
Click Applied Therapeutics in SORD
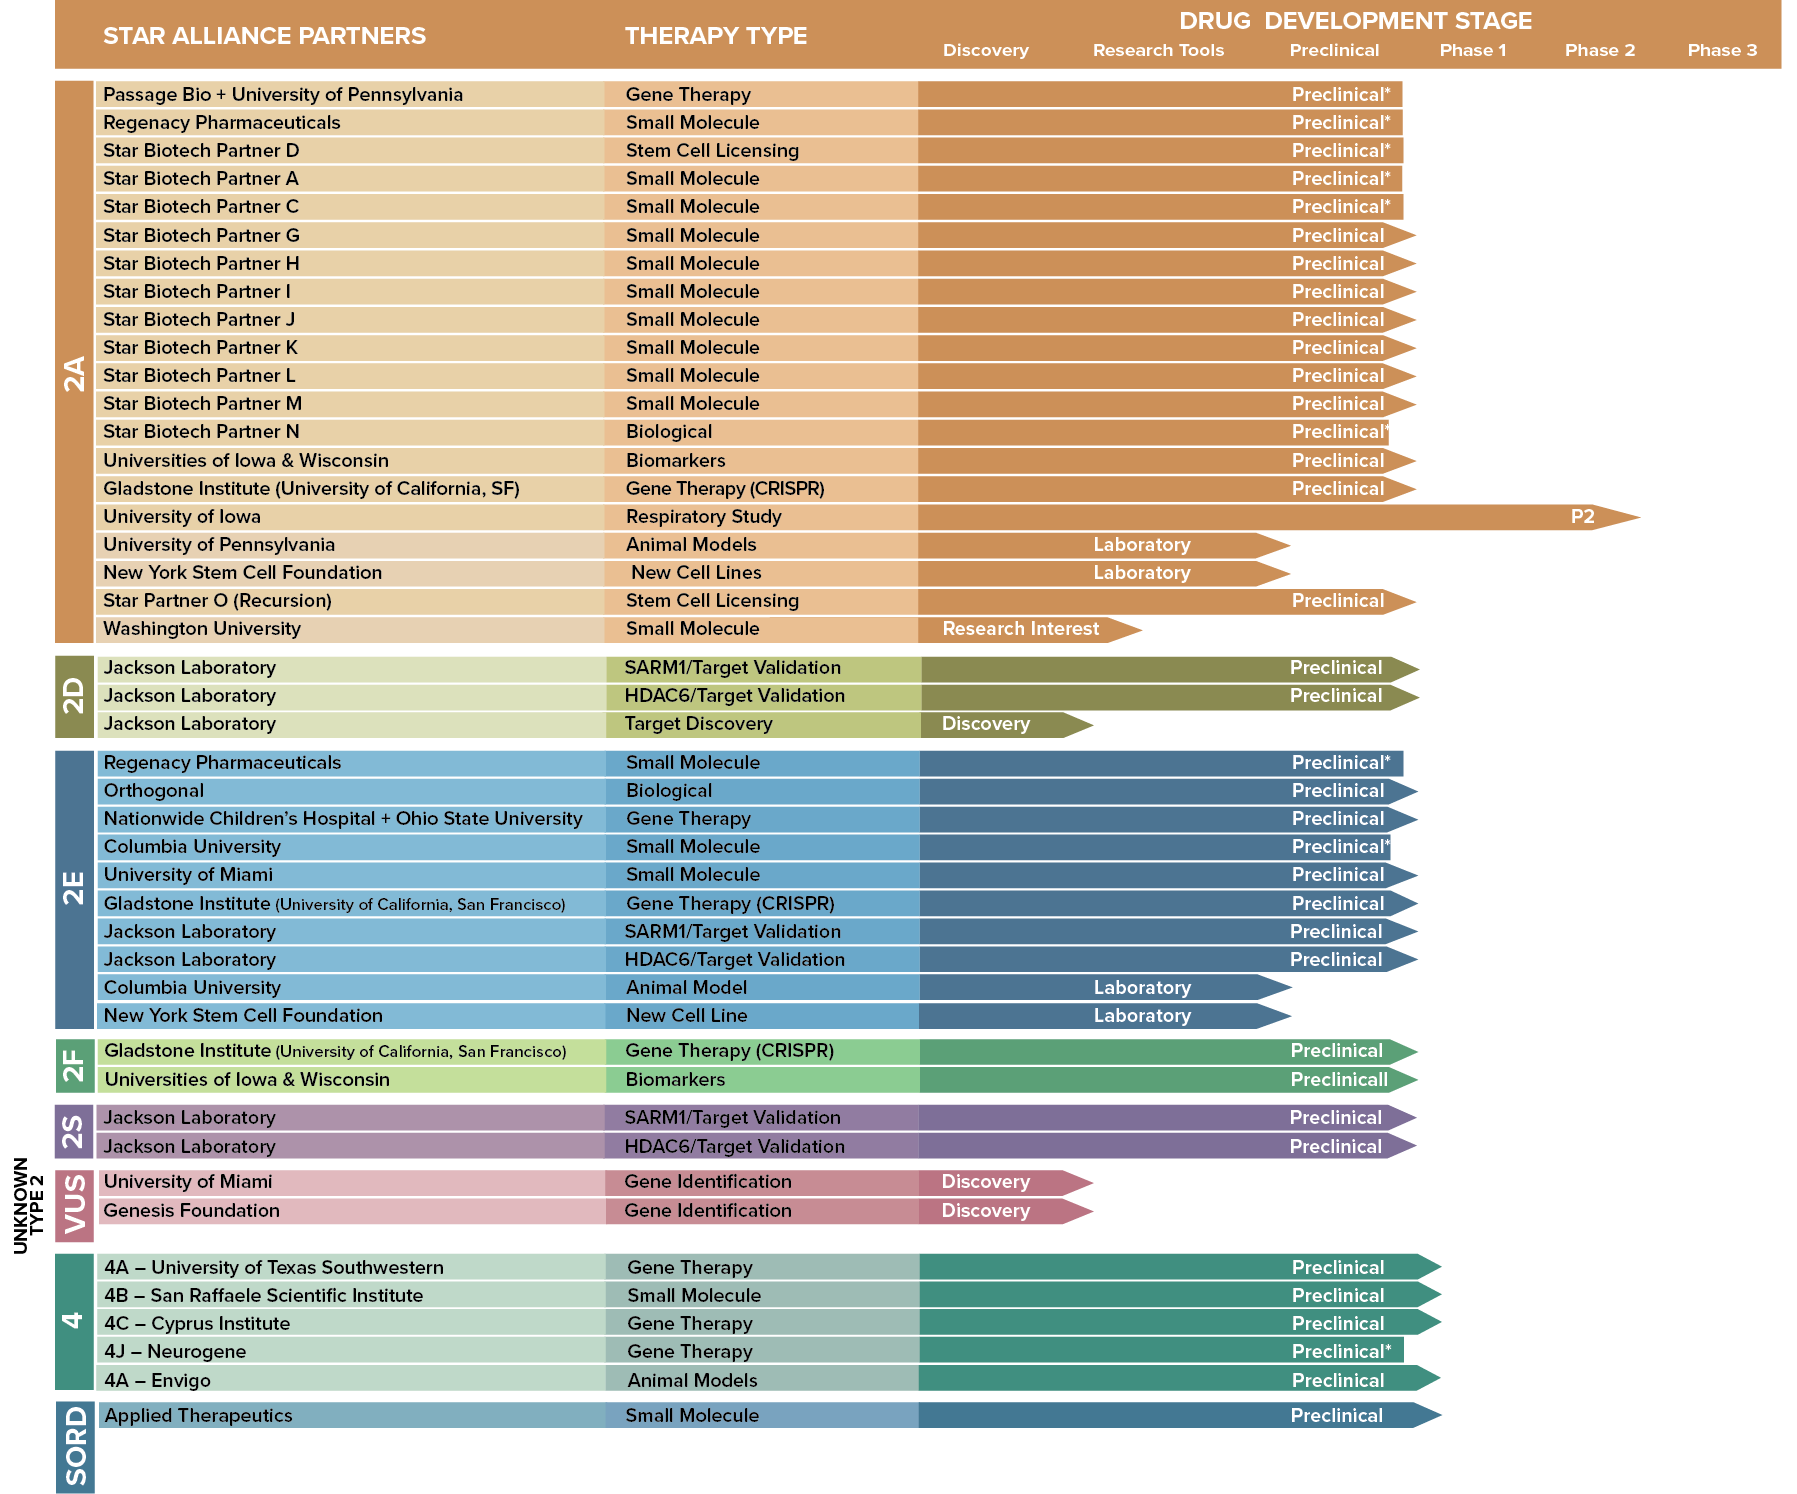[x=198, y=1416]
